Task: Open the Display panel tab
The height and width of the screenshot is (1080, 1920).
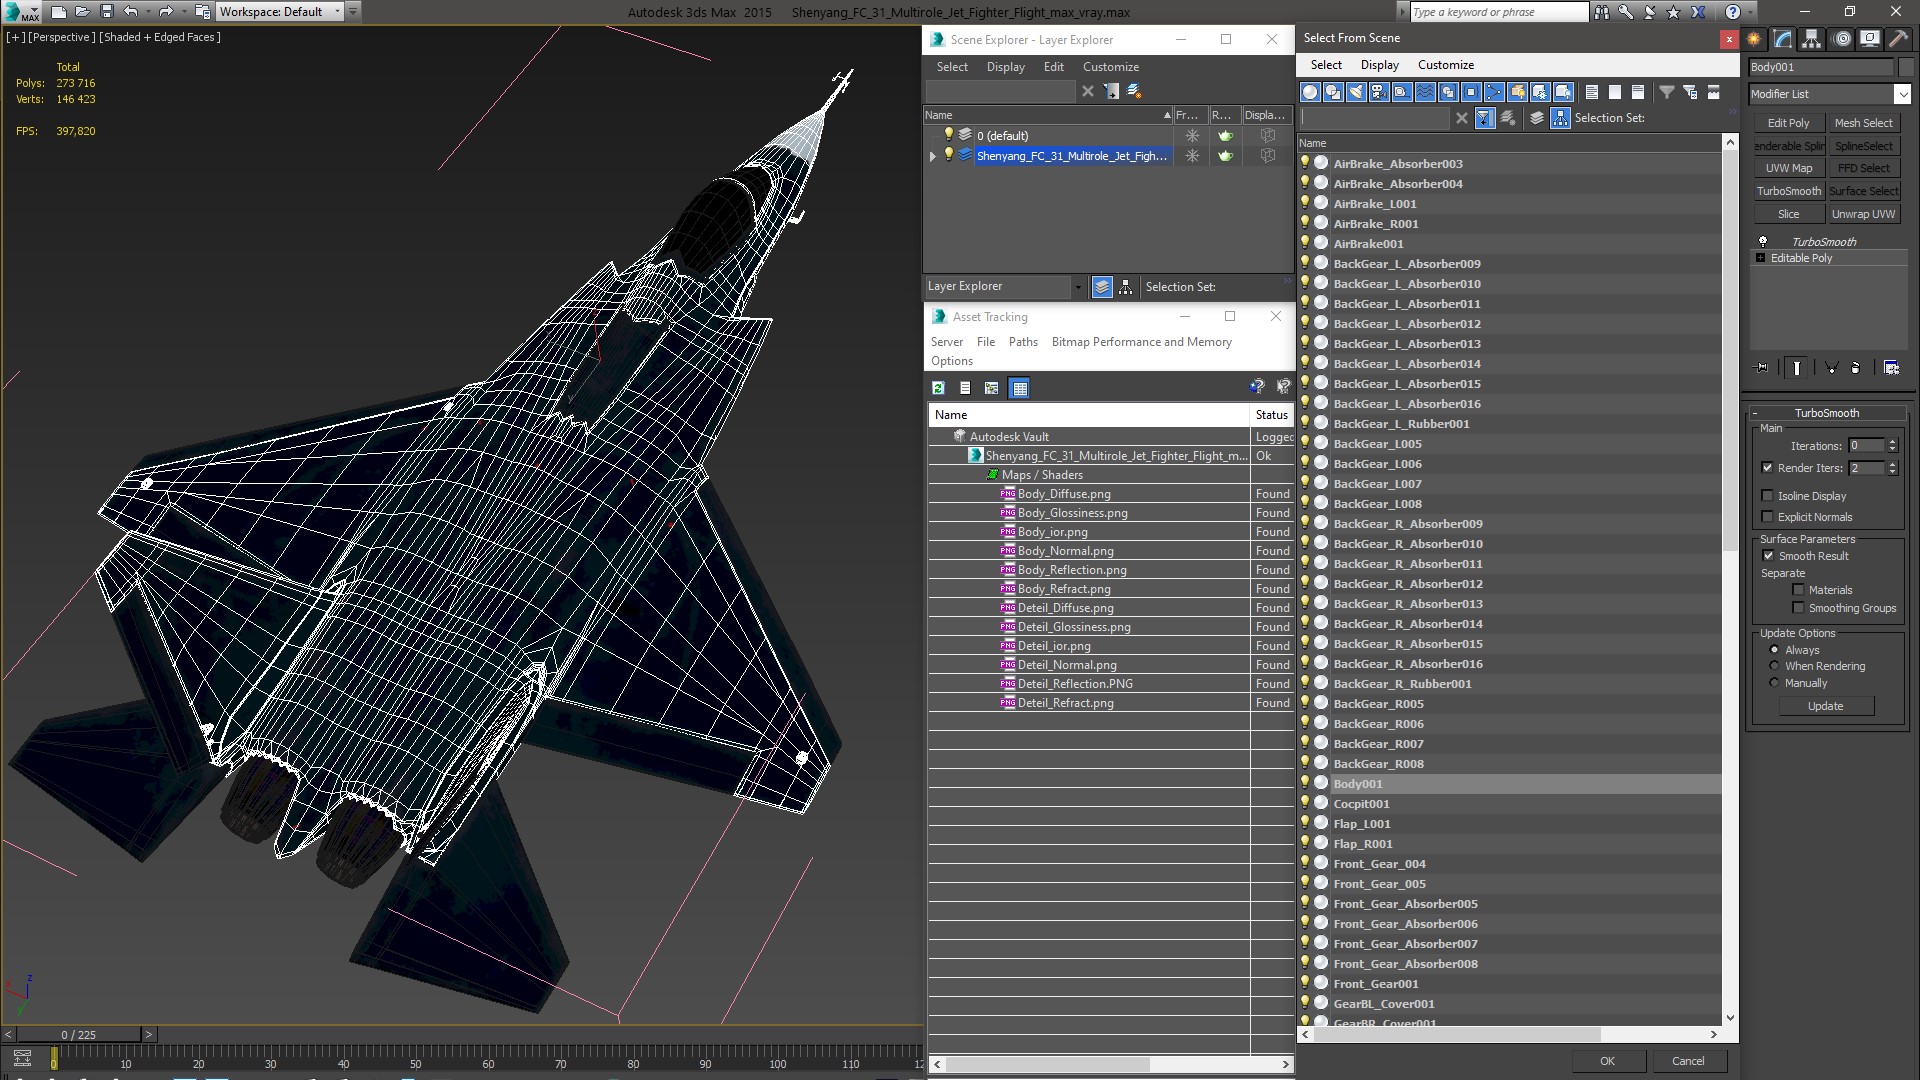Action: pyautogui.click(x=1869, y=39)
